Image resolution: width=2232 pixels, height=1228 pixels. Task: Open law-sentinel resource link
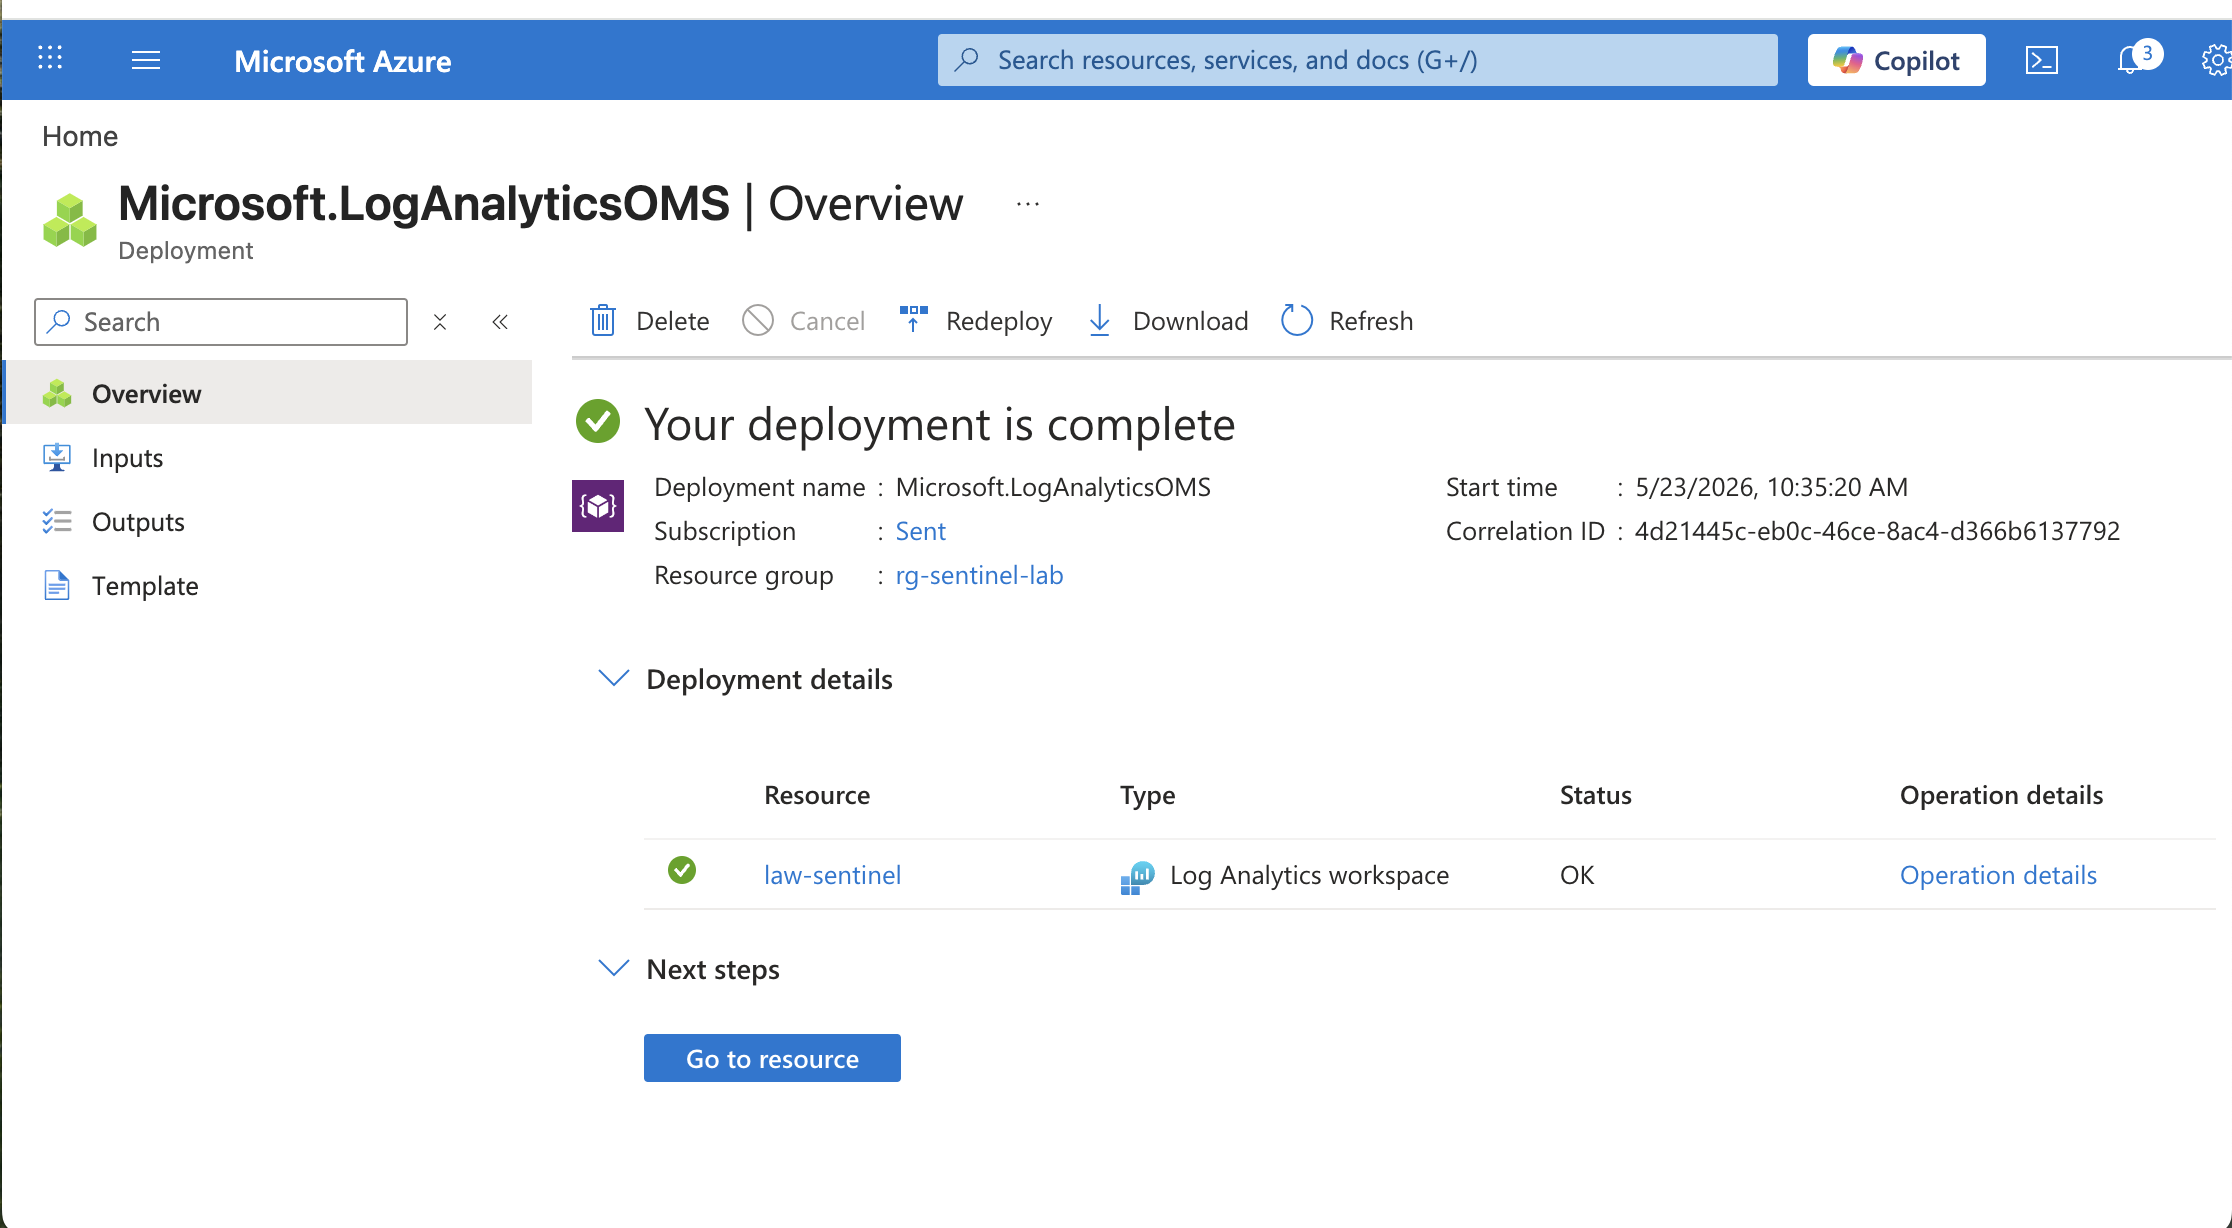tap(832, 875)
